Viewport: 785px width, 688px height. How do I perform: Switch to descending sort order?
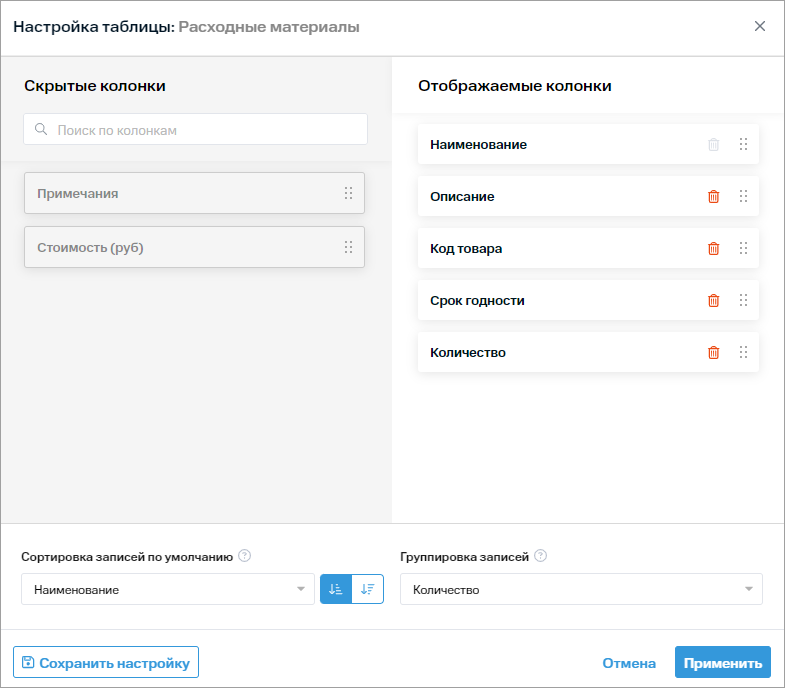(368, 589)
